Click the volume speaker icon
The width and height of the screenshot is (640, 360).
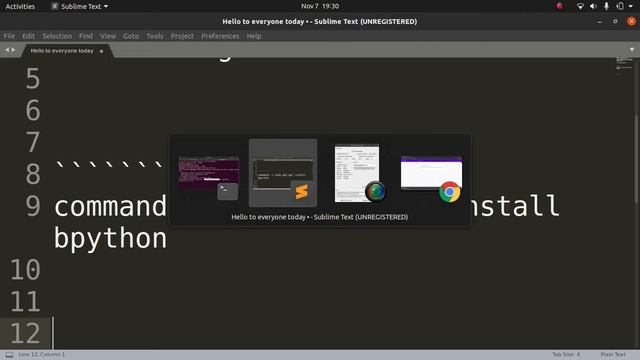click(593, 6)
